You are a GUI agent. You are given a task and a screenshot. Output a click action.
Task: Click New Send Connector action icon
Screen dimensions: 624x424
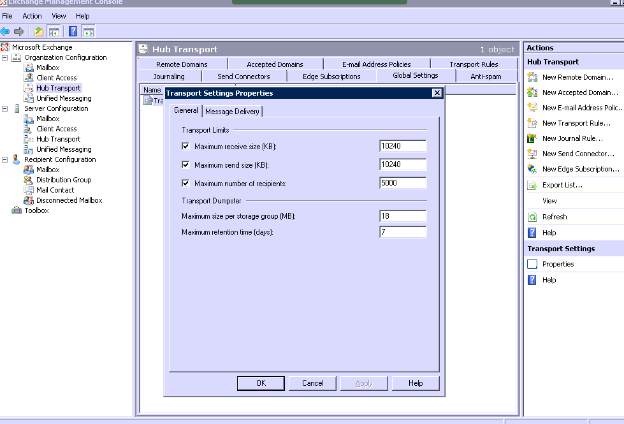(x=532, y=154)
